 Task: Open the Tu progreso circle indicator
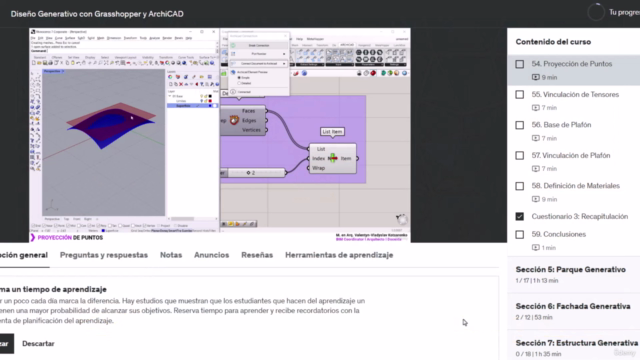pyautogui.click(x=596, y=12)
